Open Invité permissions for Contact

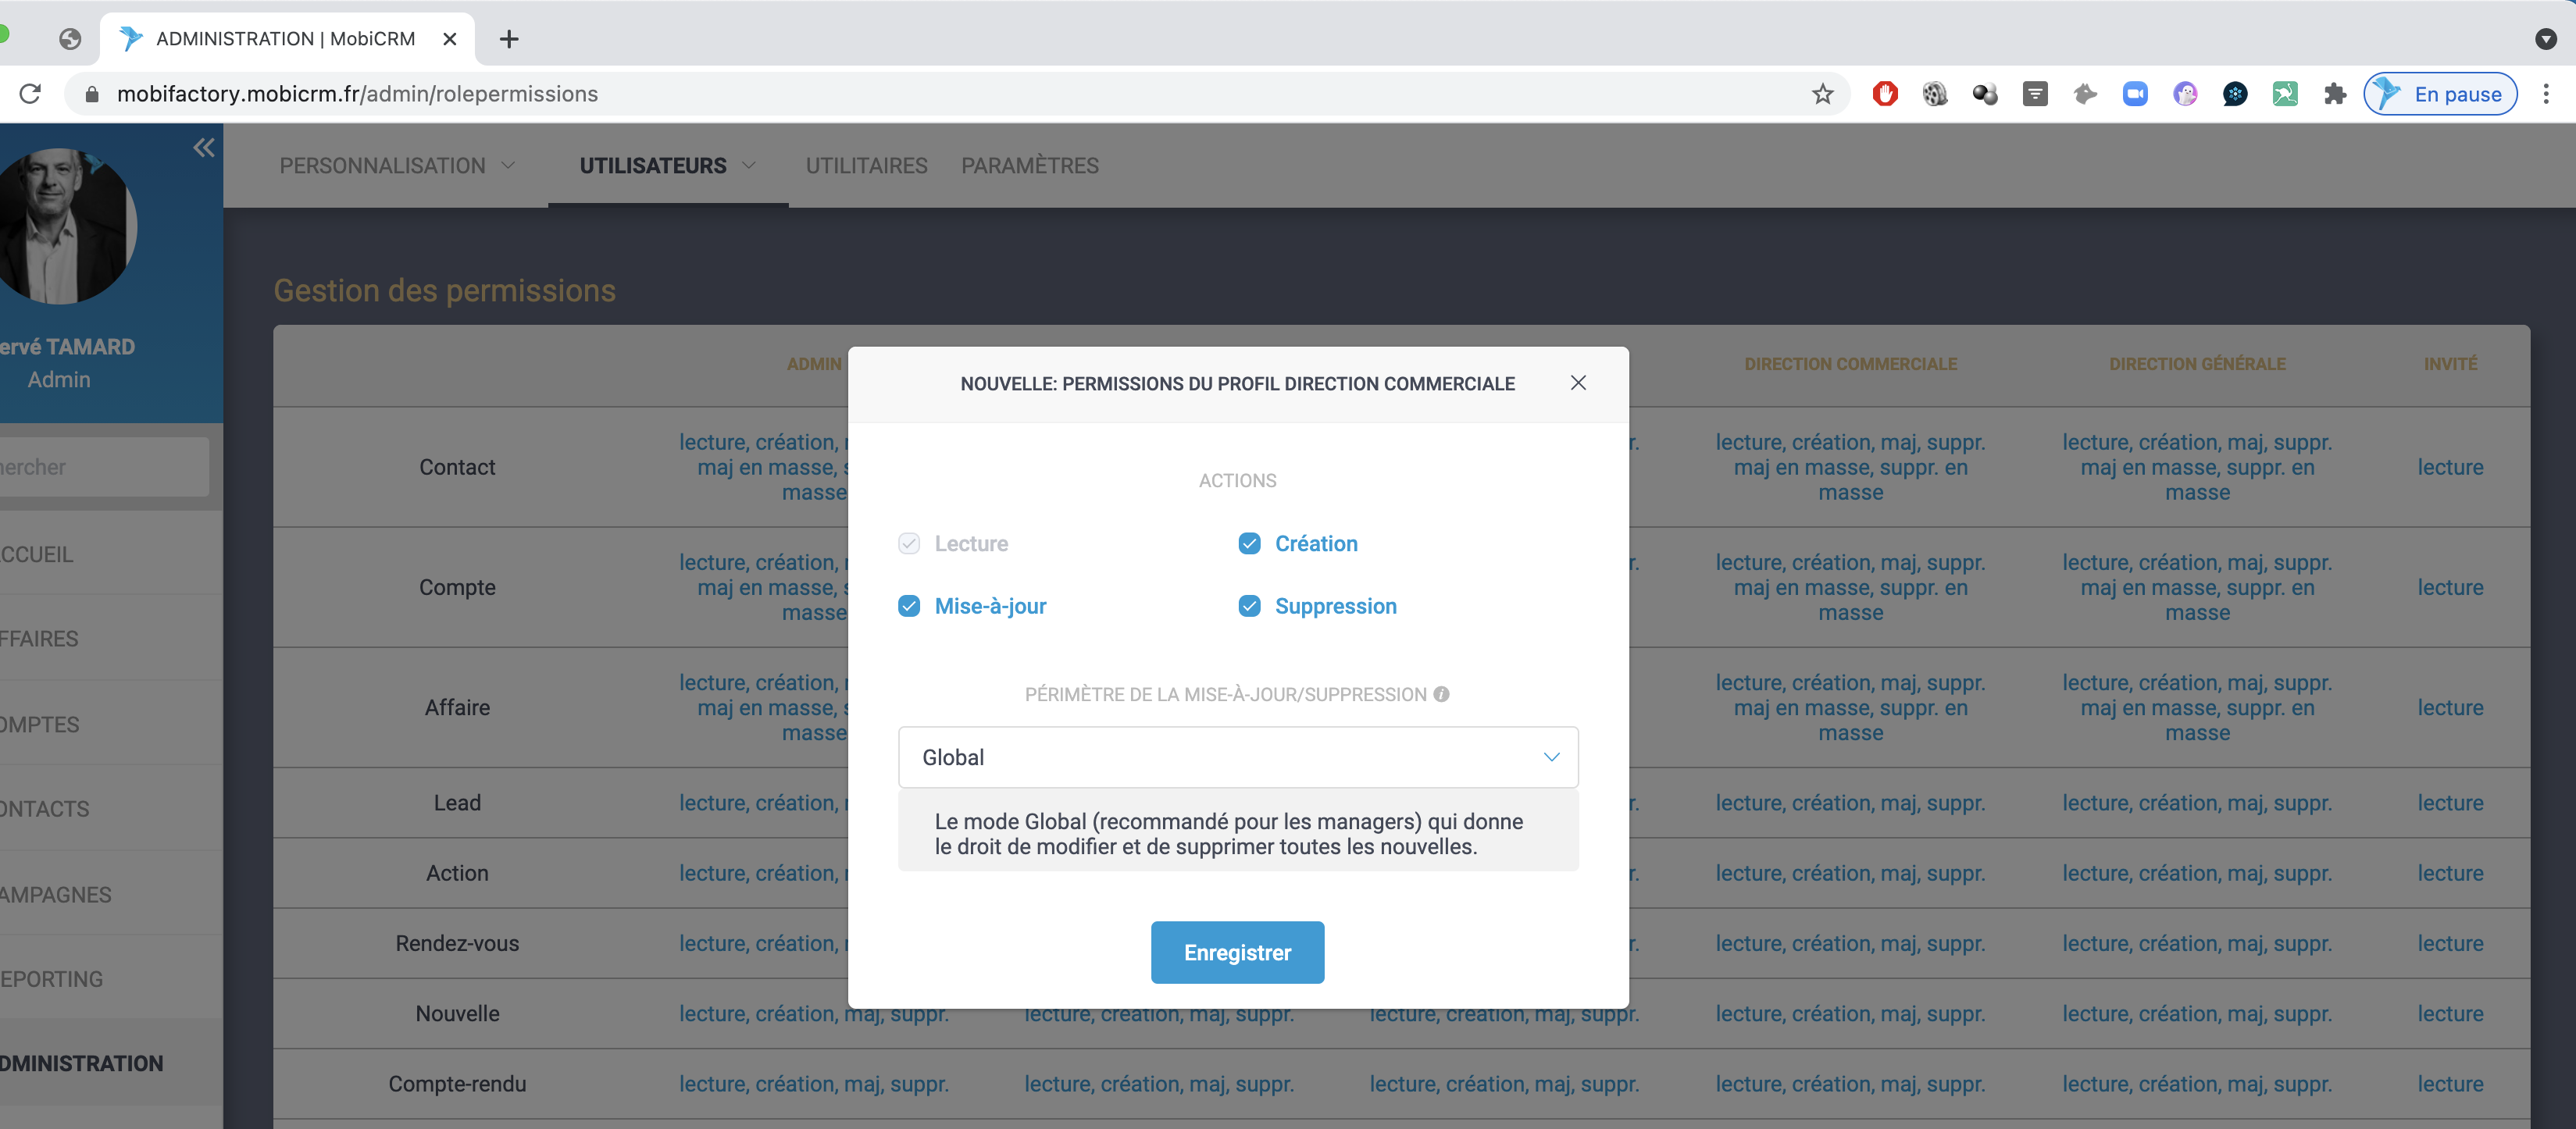point(2449,467)
